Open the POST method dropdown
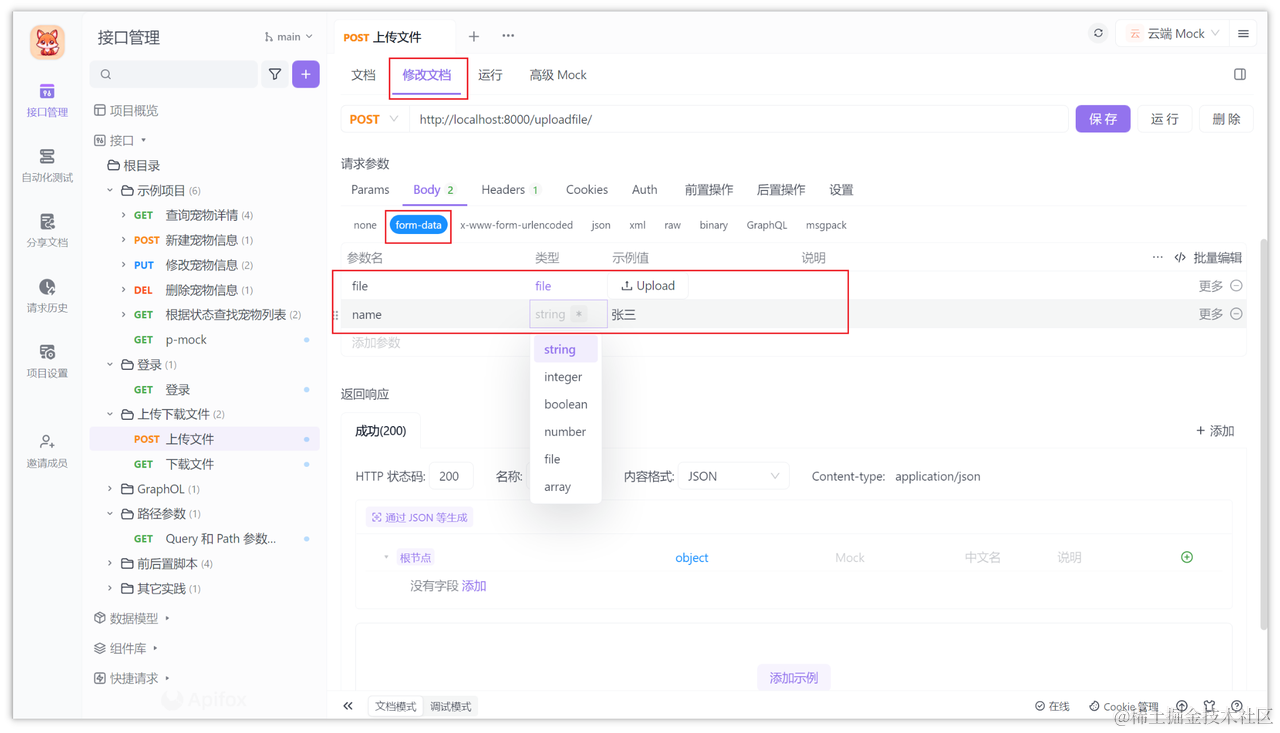The height and width of the screenshot is (733, 1280). (374, 118)
